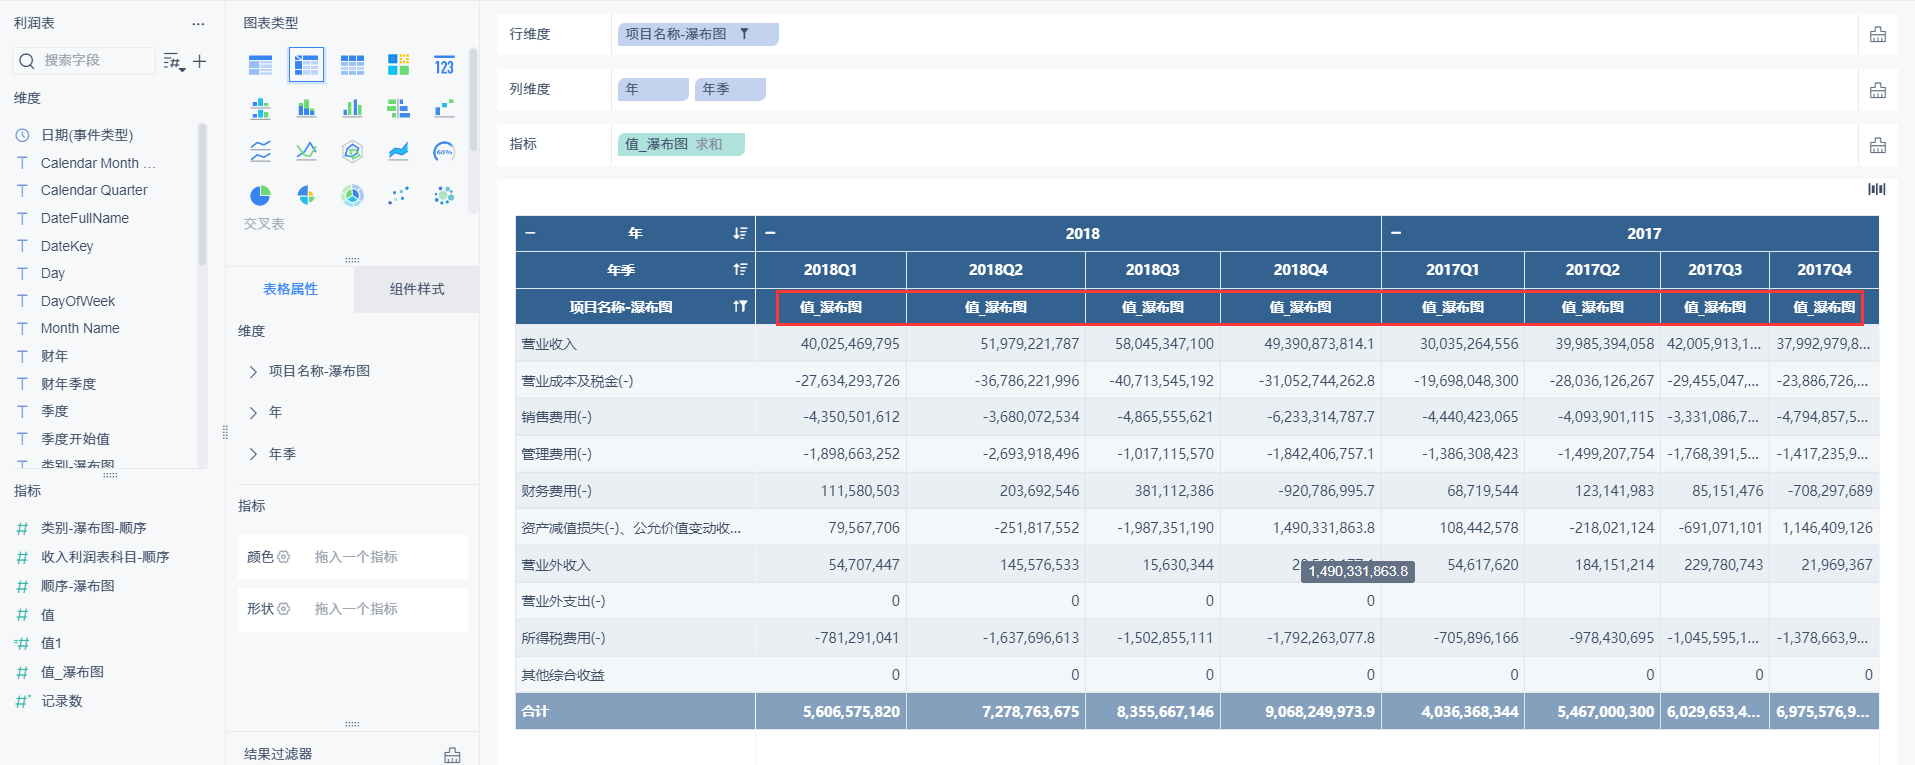1915x765 pixels.
Task: Switch to the 组件样式 tab
Action: 417,289
